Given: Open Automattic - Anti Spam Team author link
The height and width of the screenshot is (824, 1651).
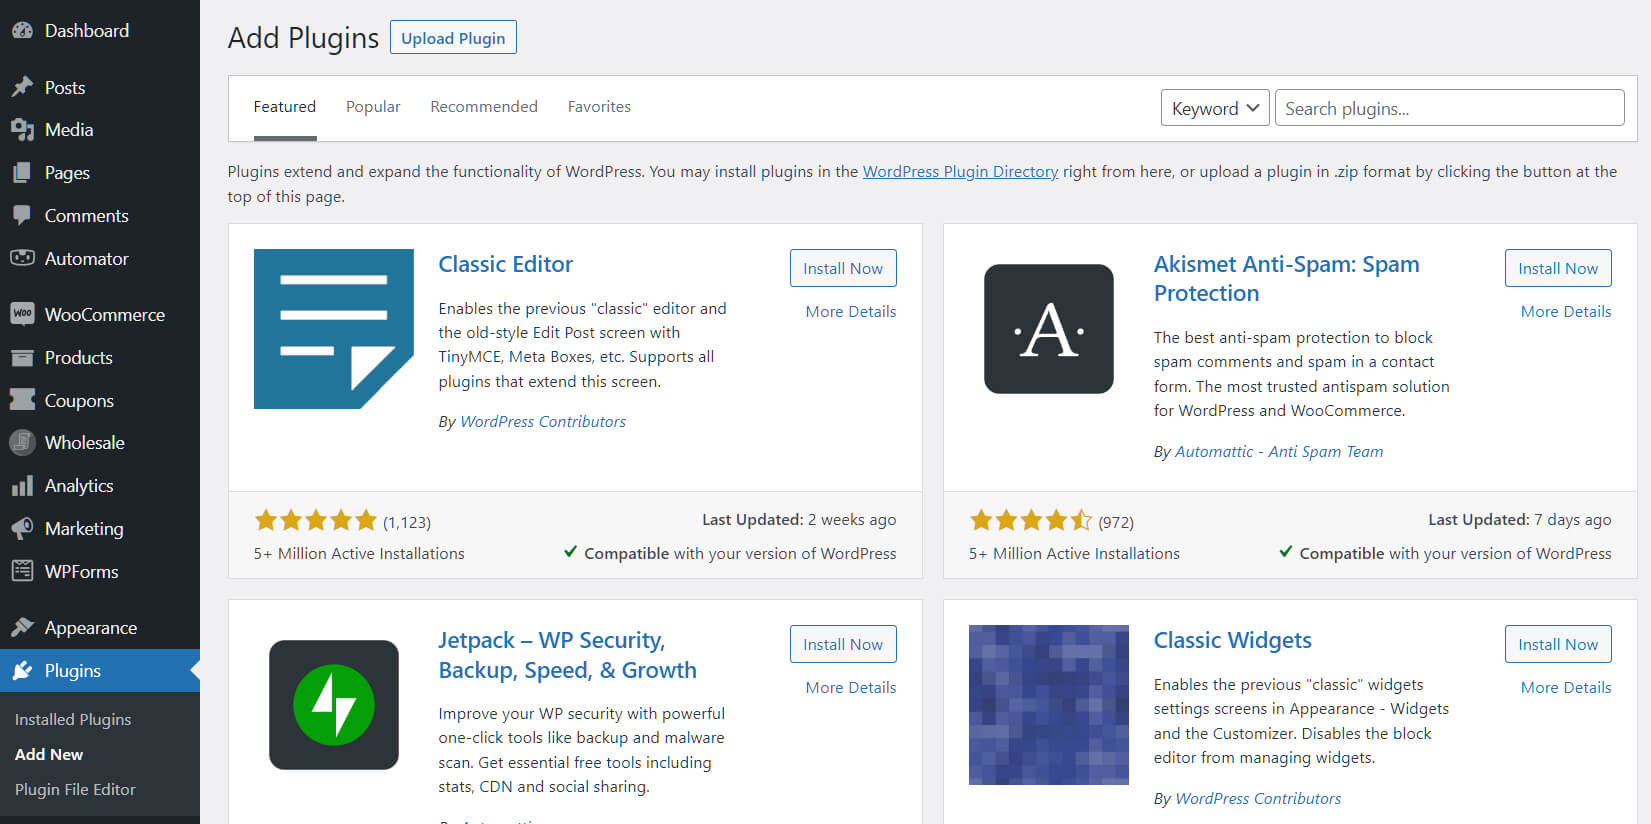Looking at the screenshot, I should [1279, 452].
